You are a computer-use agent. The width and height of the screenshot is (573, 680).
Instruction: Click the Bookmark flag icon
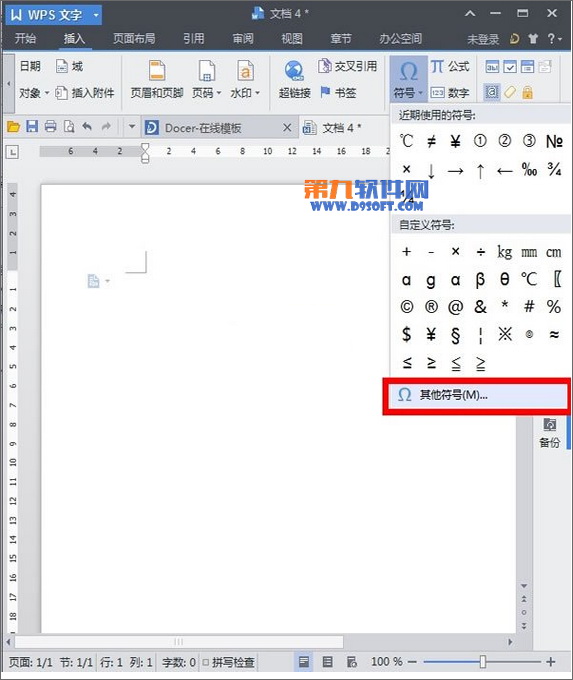point(325,92)
